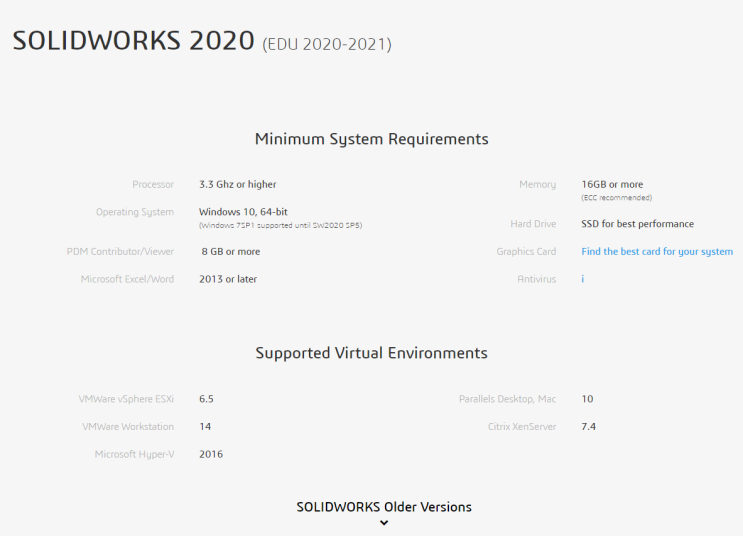The image size is (743, 536).
Task: Select the '2016' Hyper-V version value
Action: pyautogui.click(x=211, y=454)
